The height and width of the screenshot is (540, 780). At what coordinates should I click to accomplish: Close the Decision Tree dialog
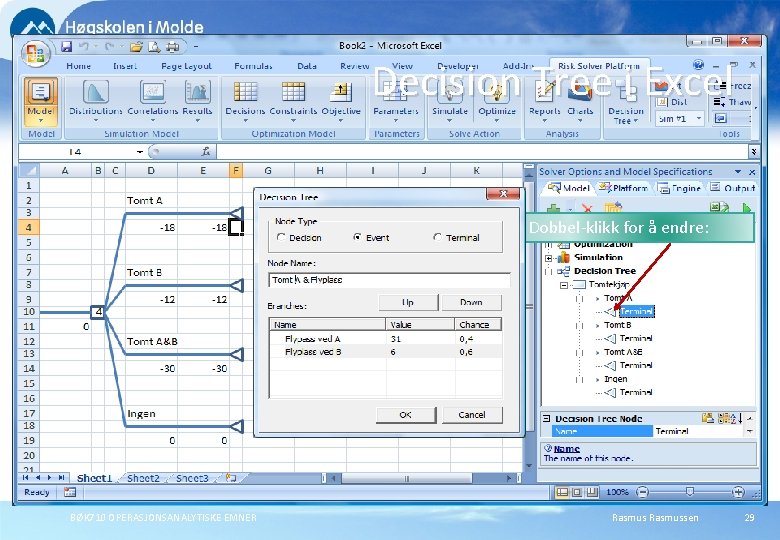point(503,194)
